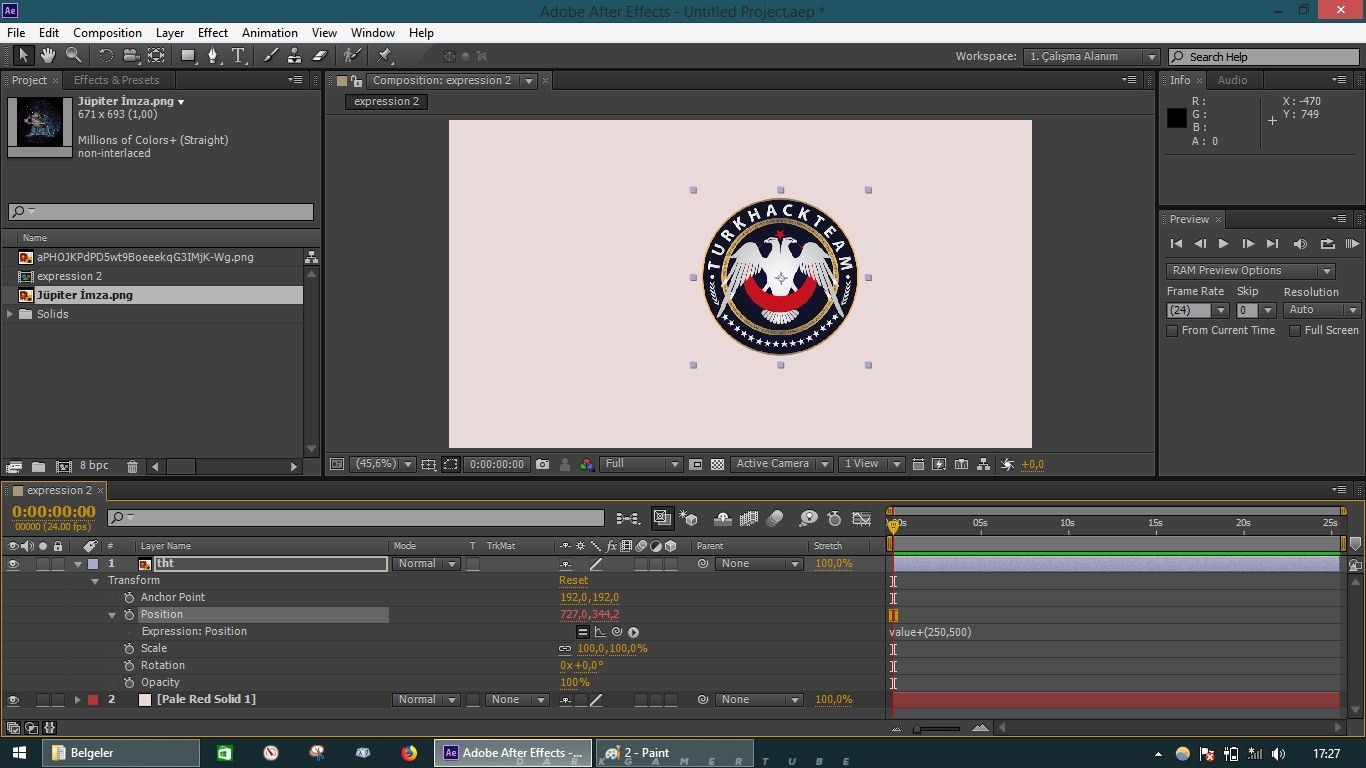
Task: Use expression pick whip spiral
Action: pyautogui.click(x=617, y=632)
